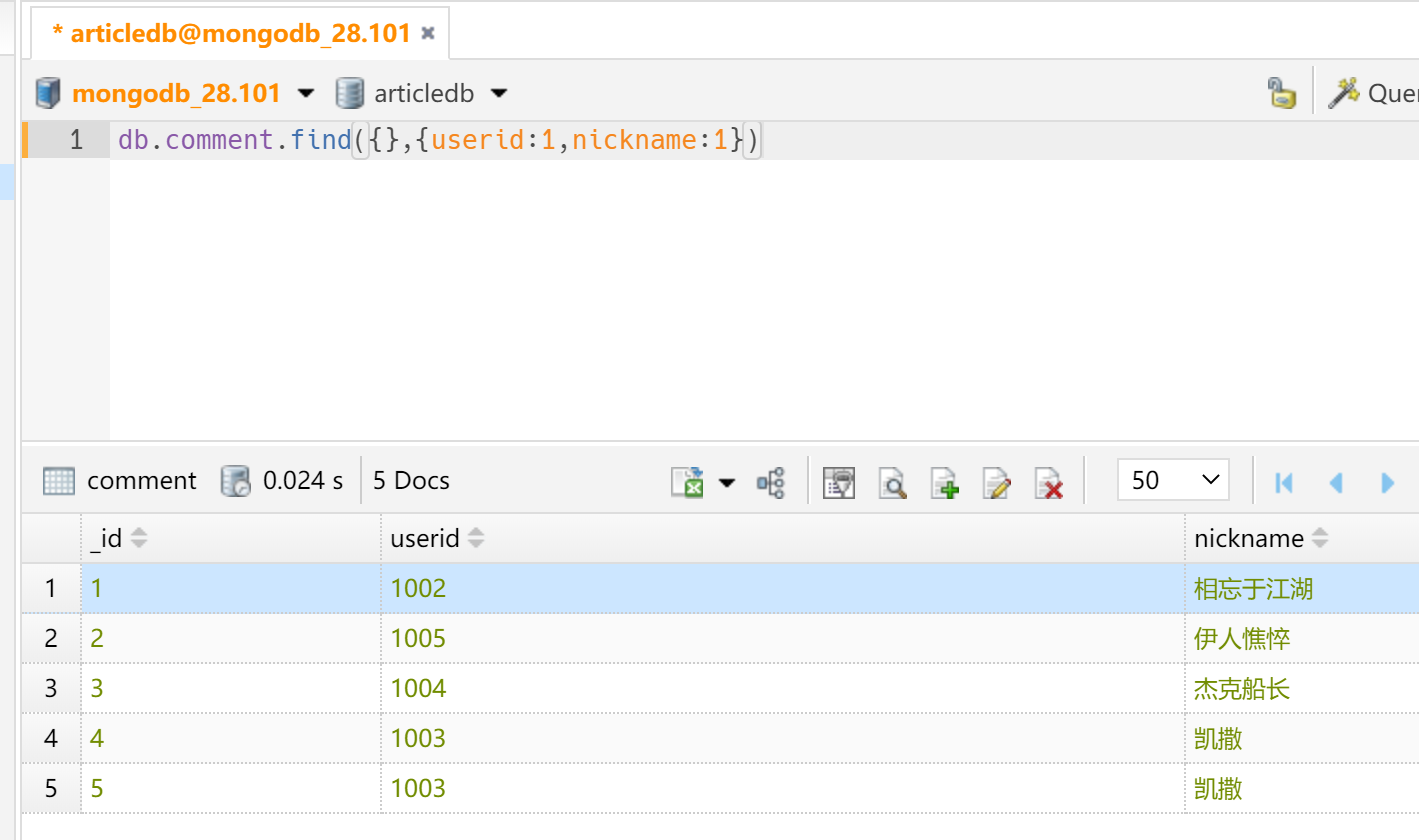Select the articledb@mongodb_28.101 tab
This screenshot has width=1419, height=840.
pos(230,34)
